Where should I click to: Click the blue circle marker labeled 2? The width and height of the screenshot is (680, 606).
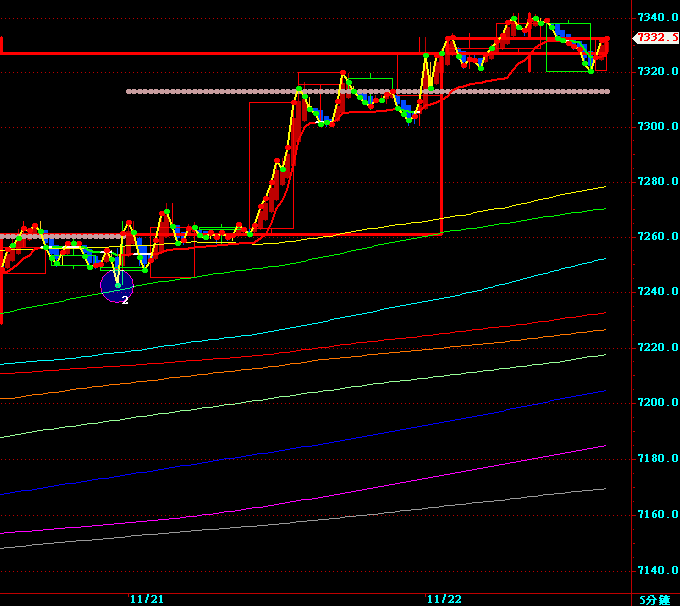[x=117, y=287]
